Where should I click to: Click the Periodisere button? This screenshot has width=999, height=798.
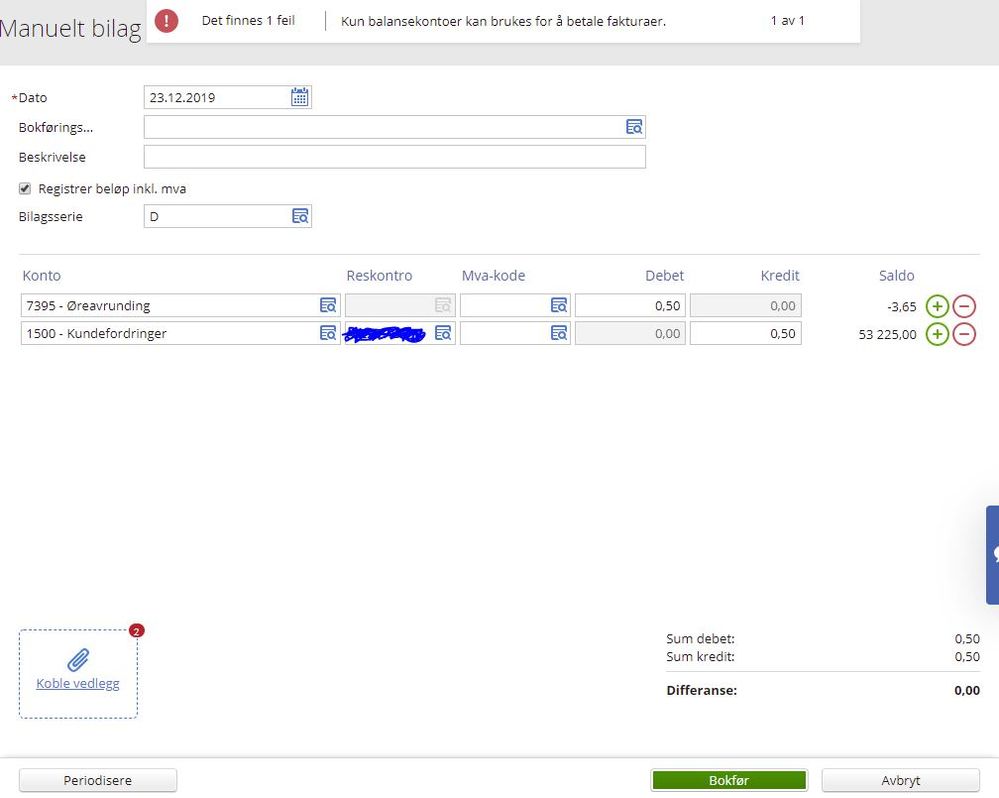tap(97, 780)
